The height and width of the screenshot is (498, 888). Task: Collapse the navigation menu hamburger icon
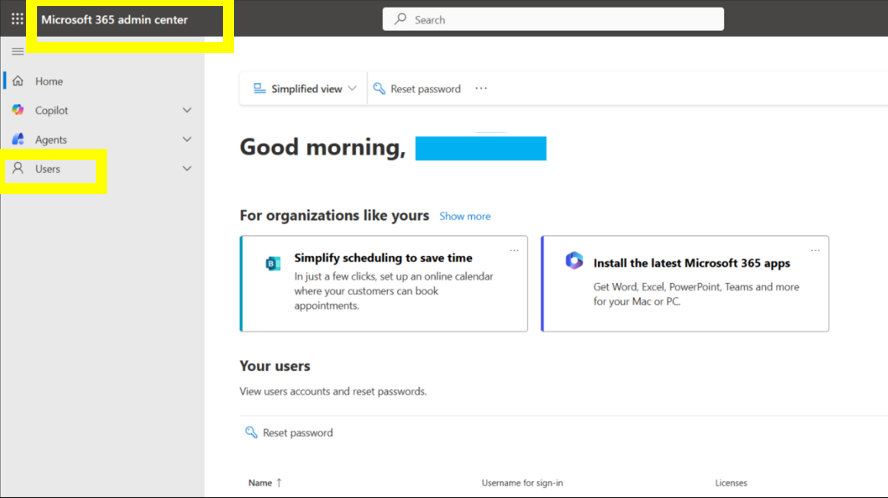coord(17,51)
